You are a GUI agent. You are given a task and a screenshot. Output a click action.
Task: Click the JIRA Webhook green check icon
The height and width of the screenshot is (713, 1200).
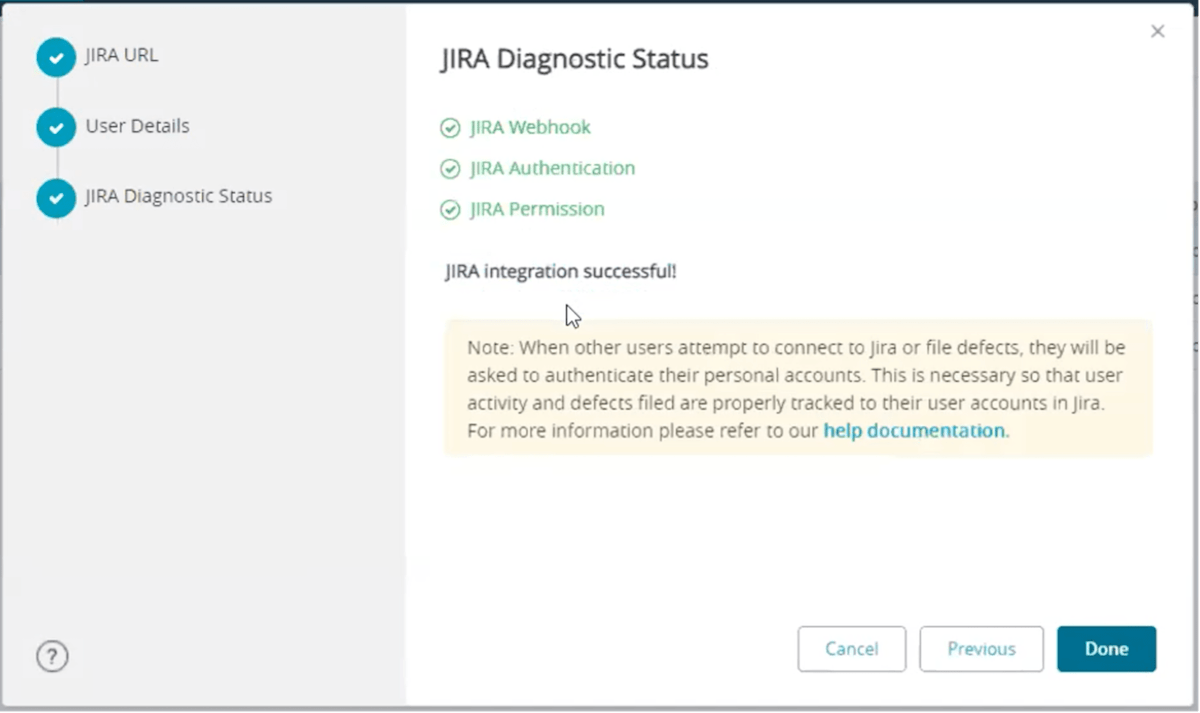(450, 128)
